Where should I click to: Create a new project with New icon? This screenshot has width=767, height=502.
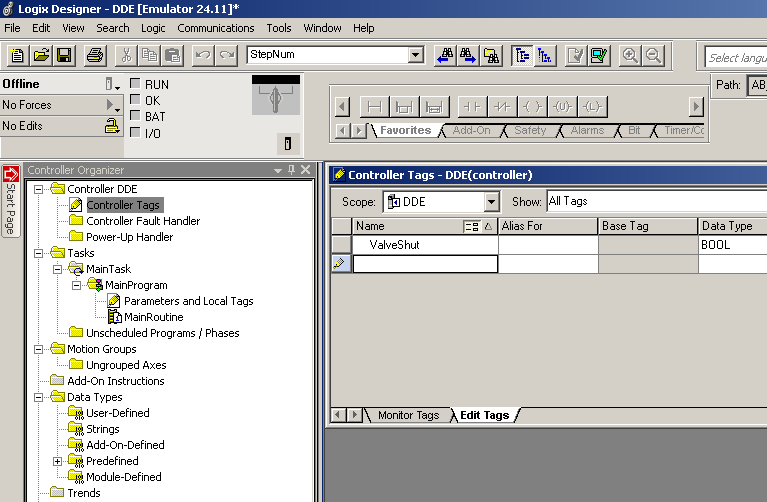18,55
